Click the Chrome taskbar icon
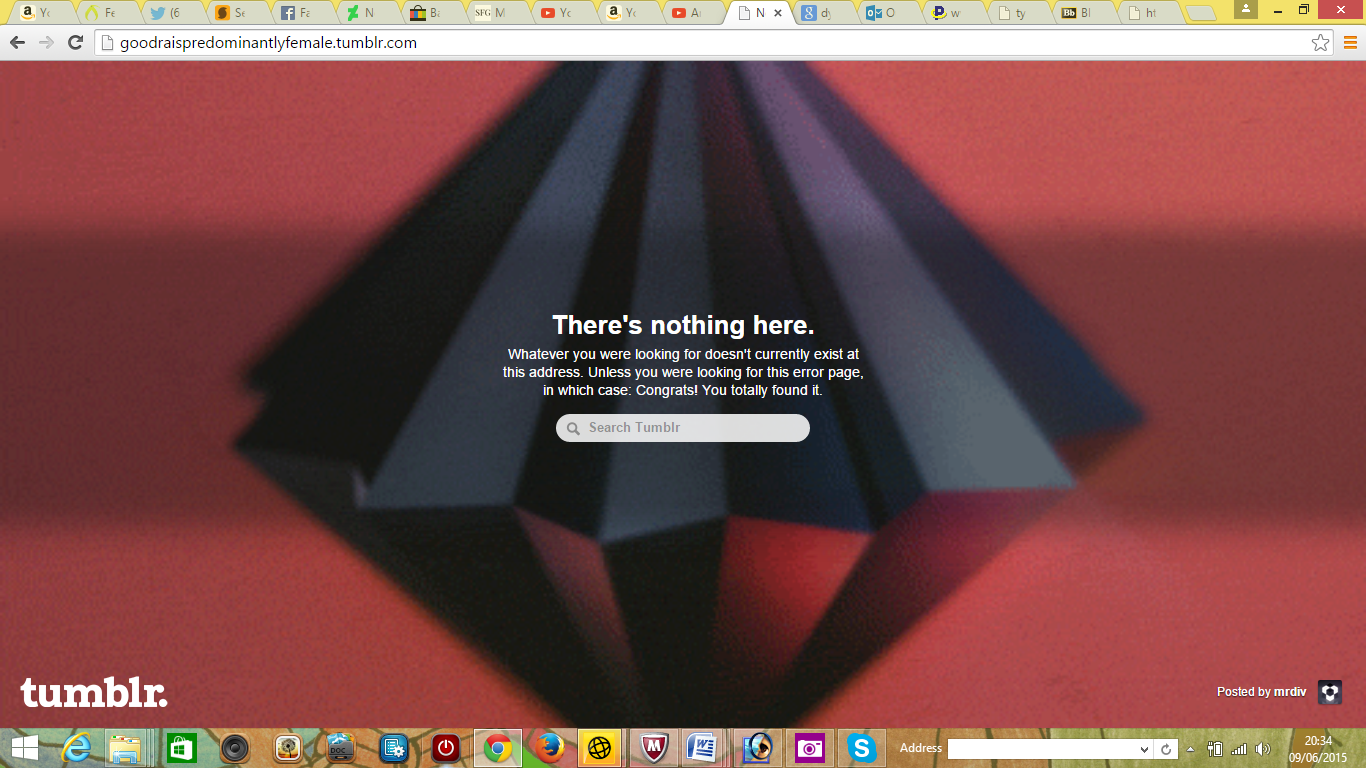Screen dimensions: 1366x768 tap(497, 748)
